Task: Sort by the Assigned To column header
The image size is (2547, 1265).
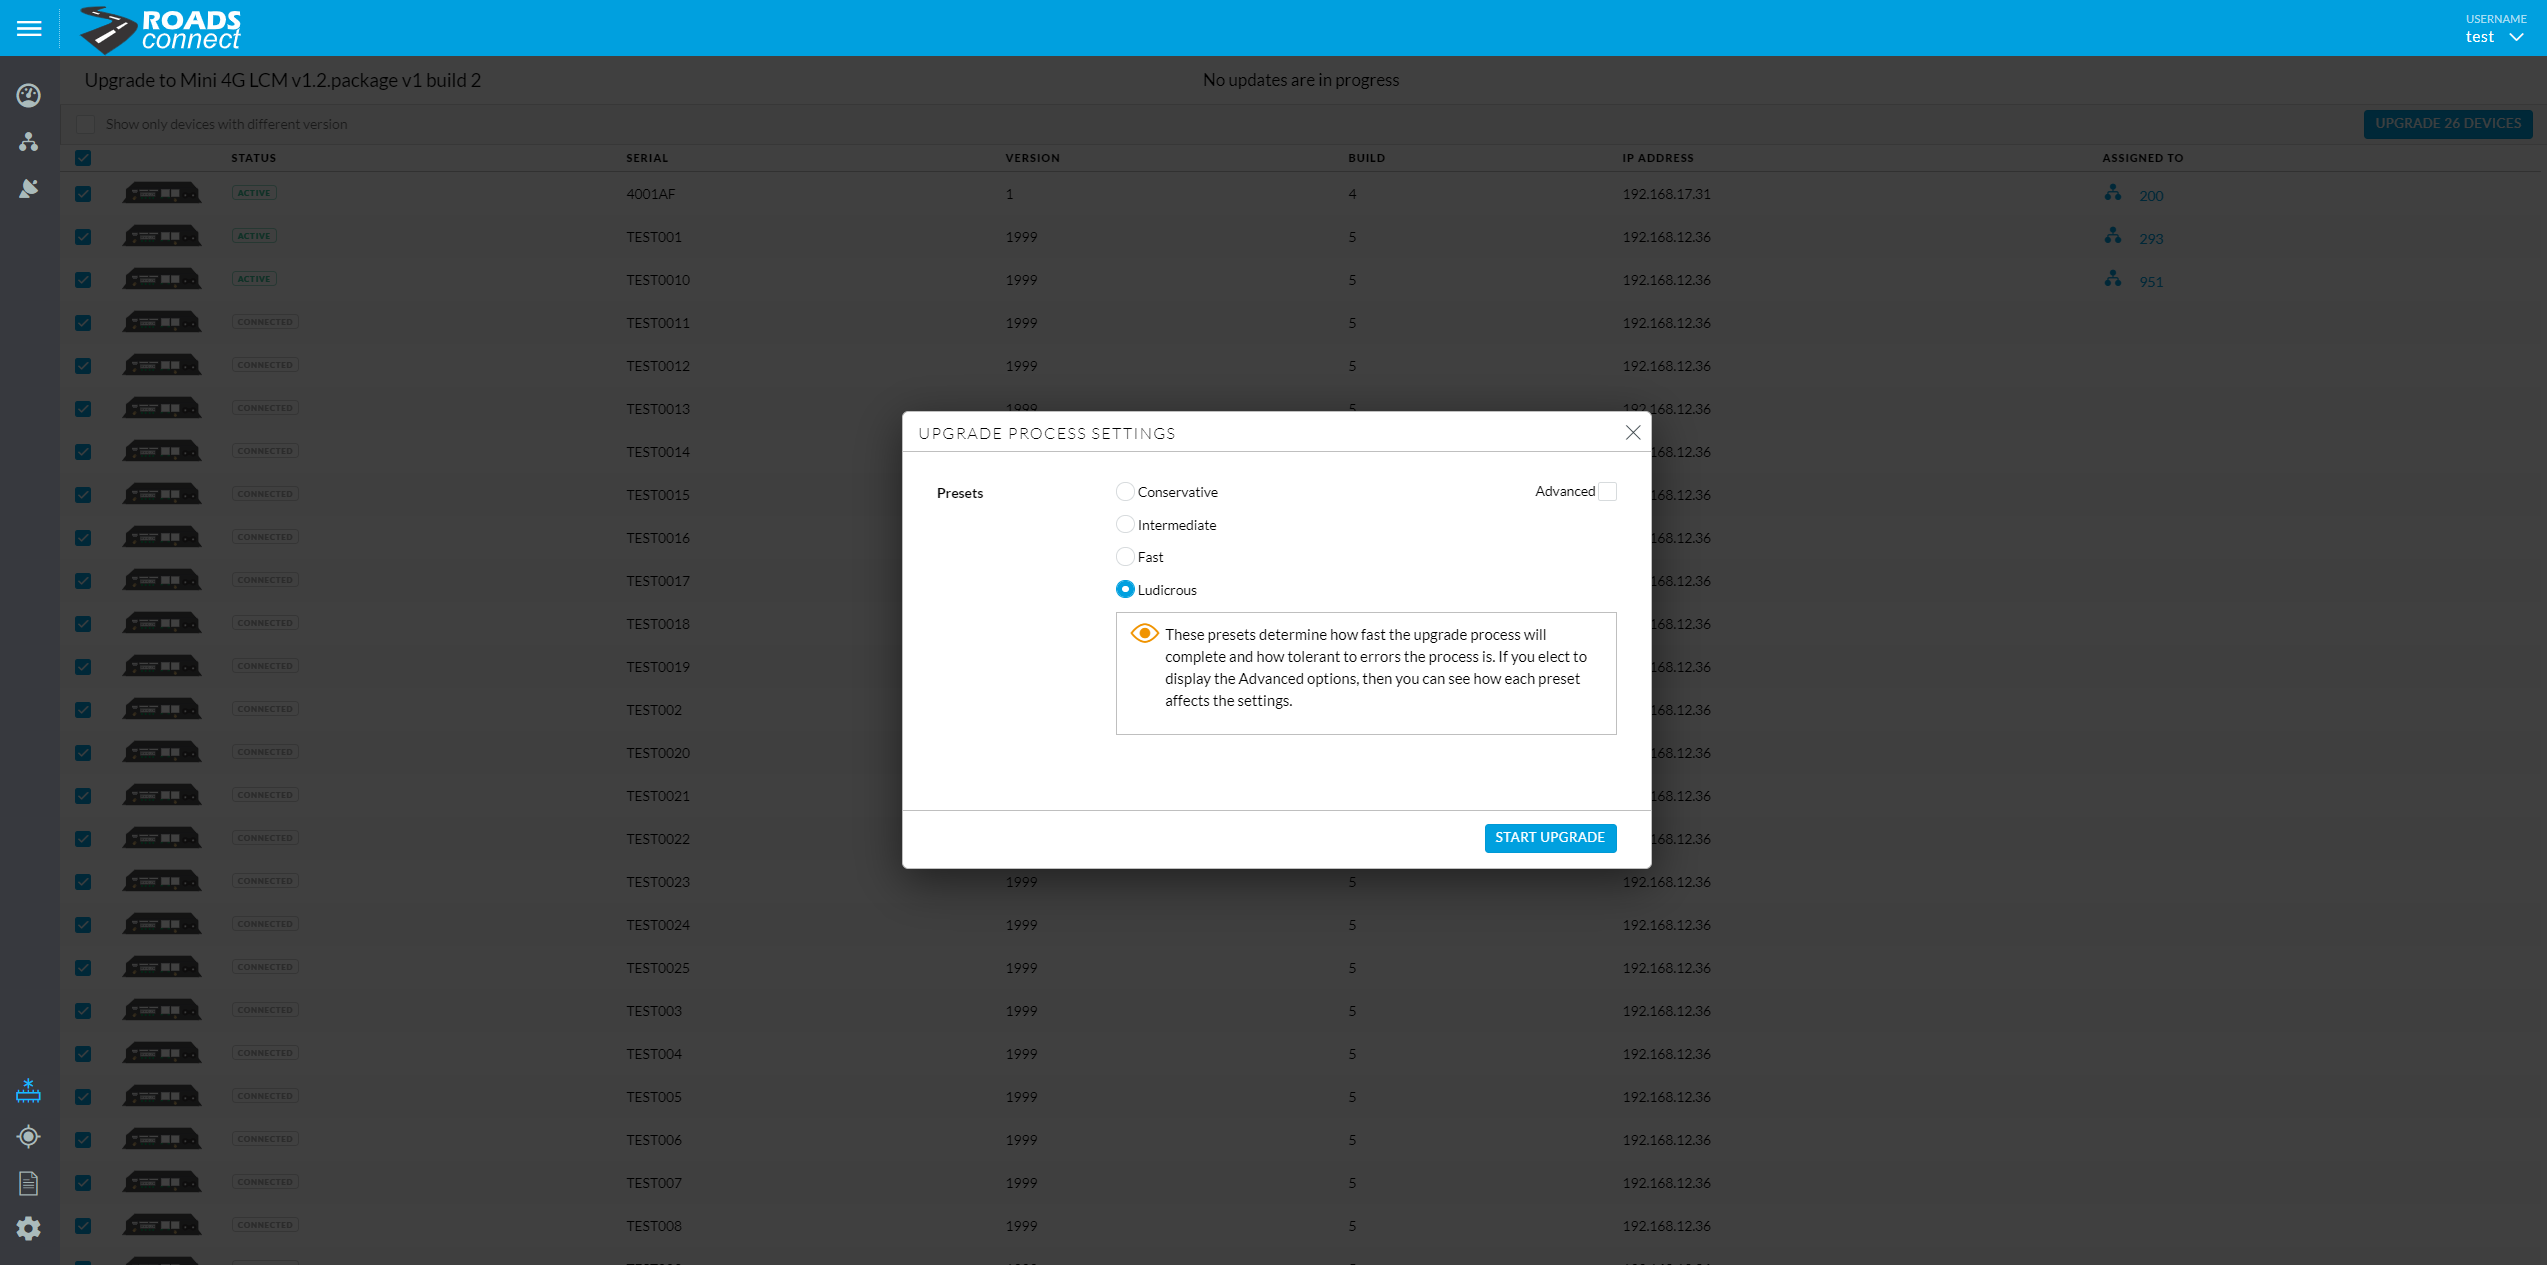Action: 2143,158
